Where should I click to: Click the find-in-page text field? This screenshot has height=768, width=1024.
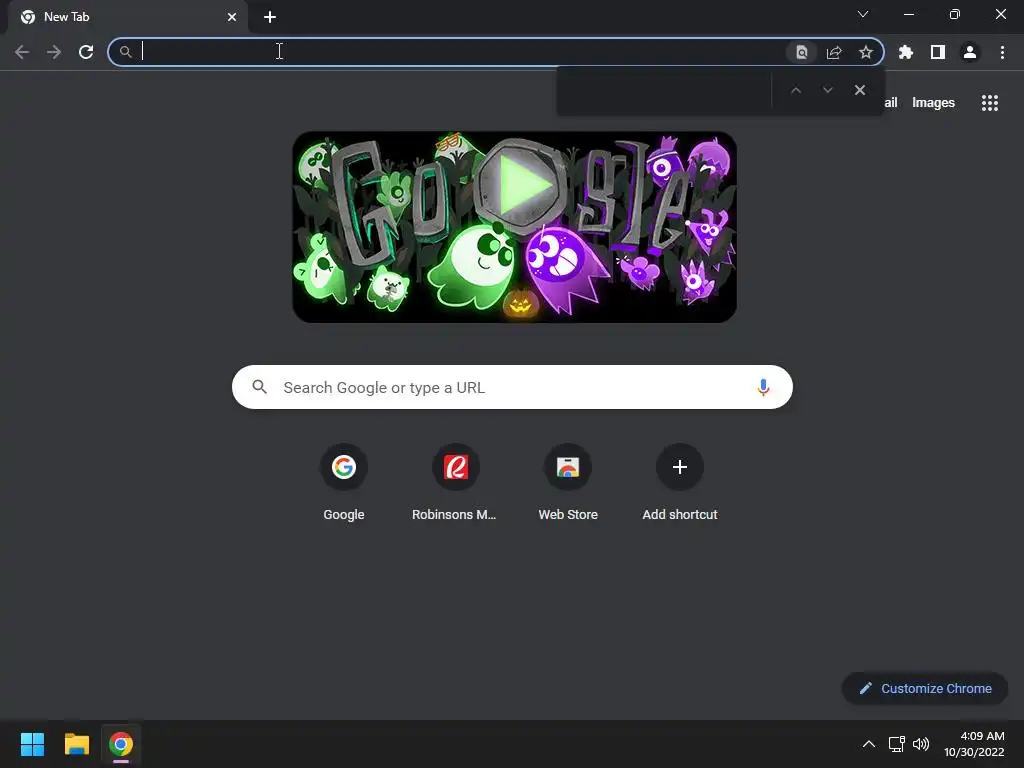(x=665, y=90)
